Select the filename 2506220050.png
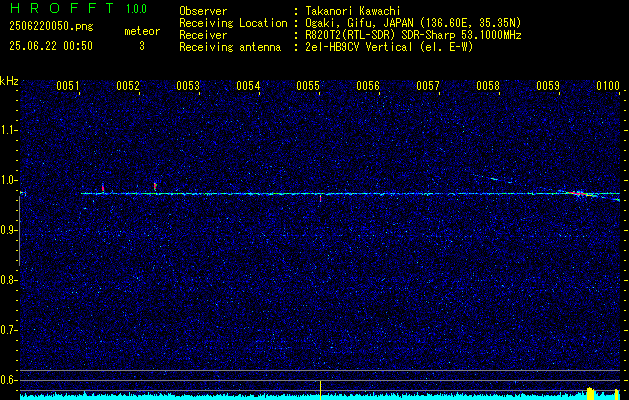This screenshot has height=400, width=629. click(51, 27)
